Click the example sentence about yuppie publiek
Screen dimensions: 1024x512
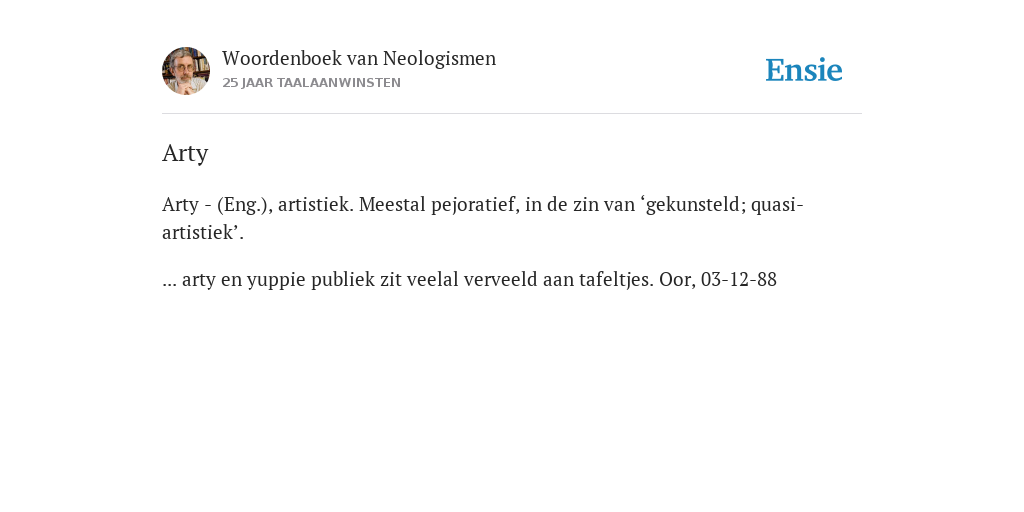[470, 280]
